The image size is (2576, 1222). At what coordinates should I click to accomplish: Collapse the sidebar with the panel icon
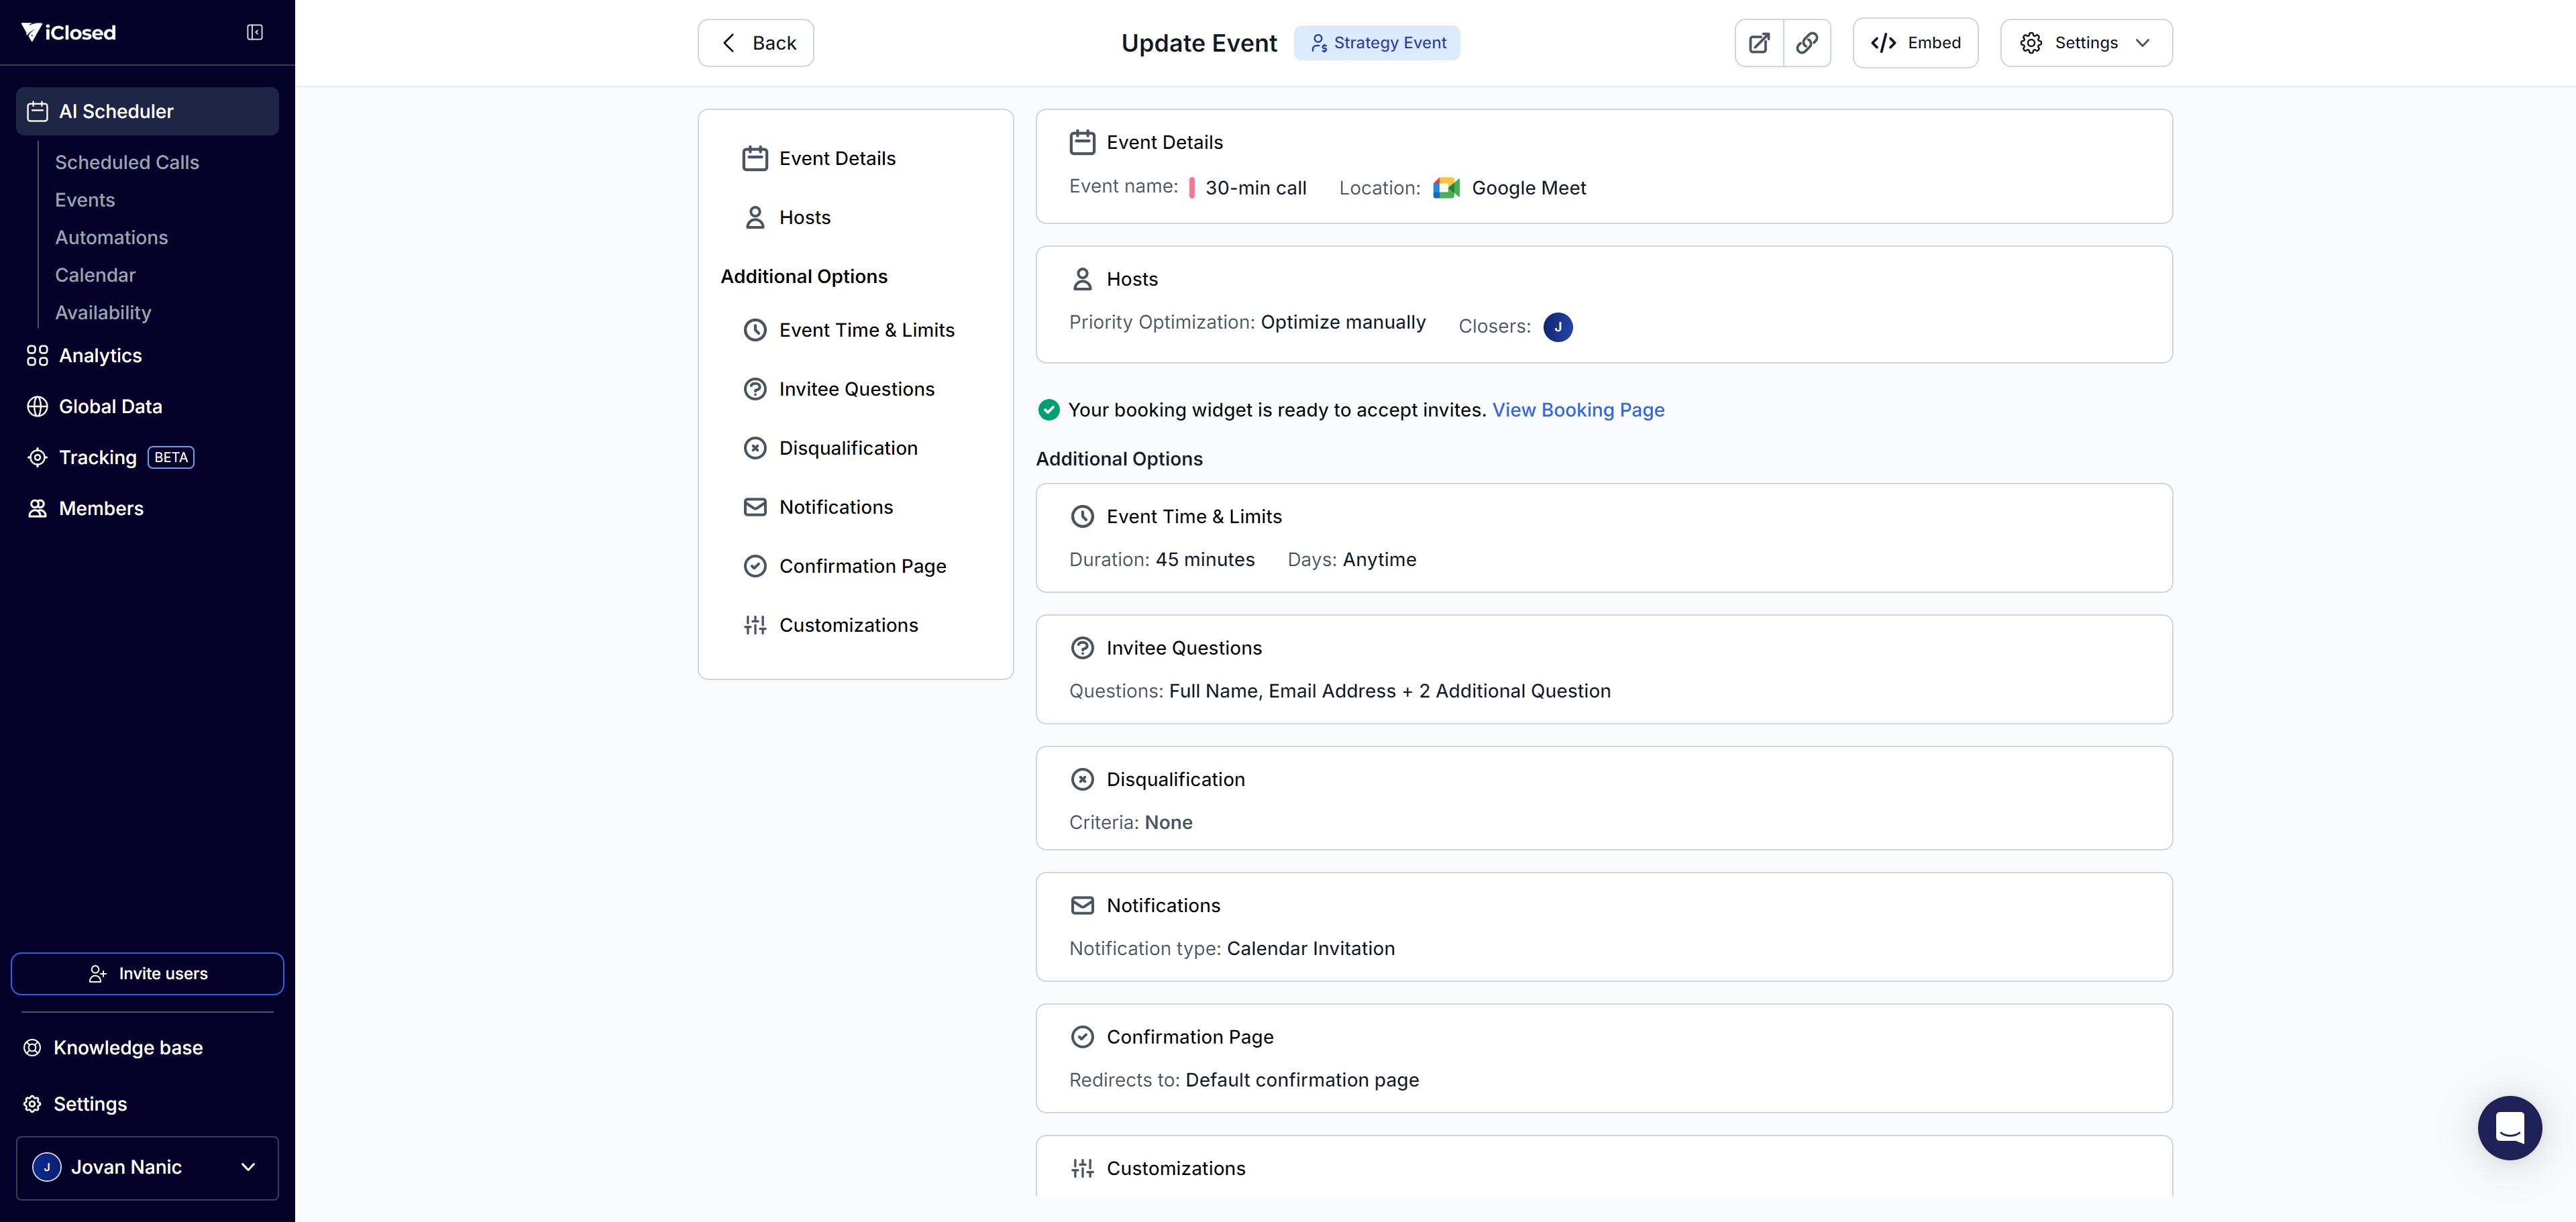pyautogui.click(x=255, y=32)
